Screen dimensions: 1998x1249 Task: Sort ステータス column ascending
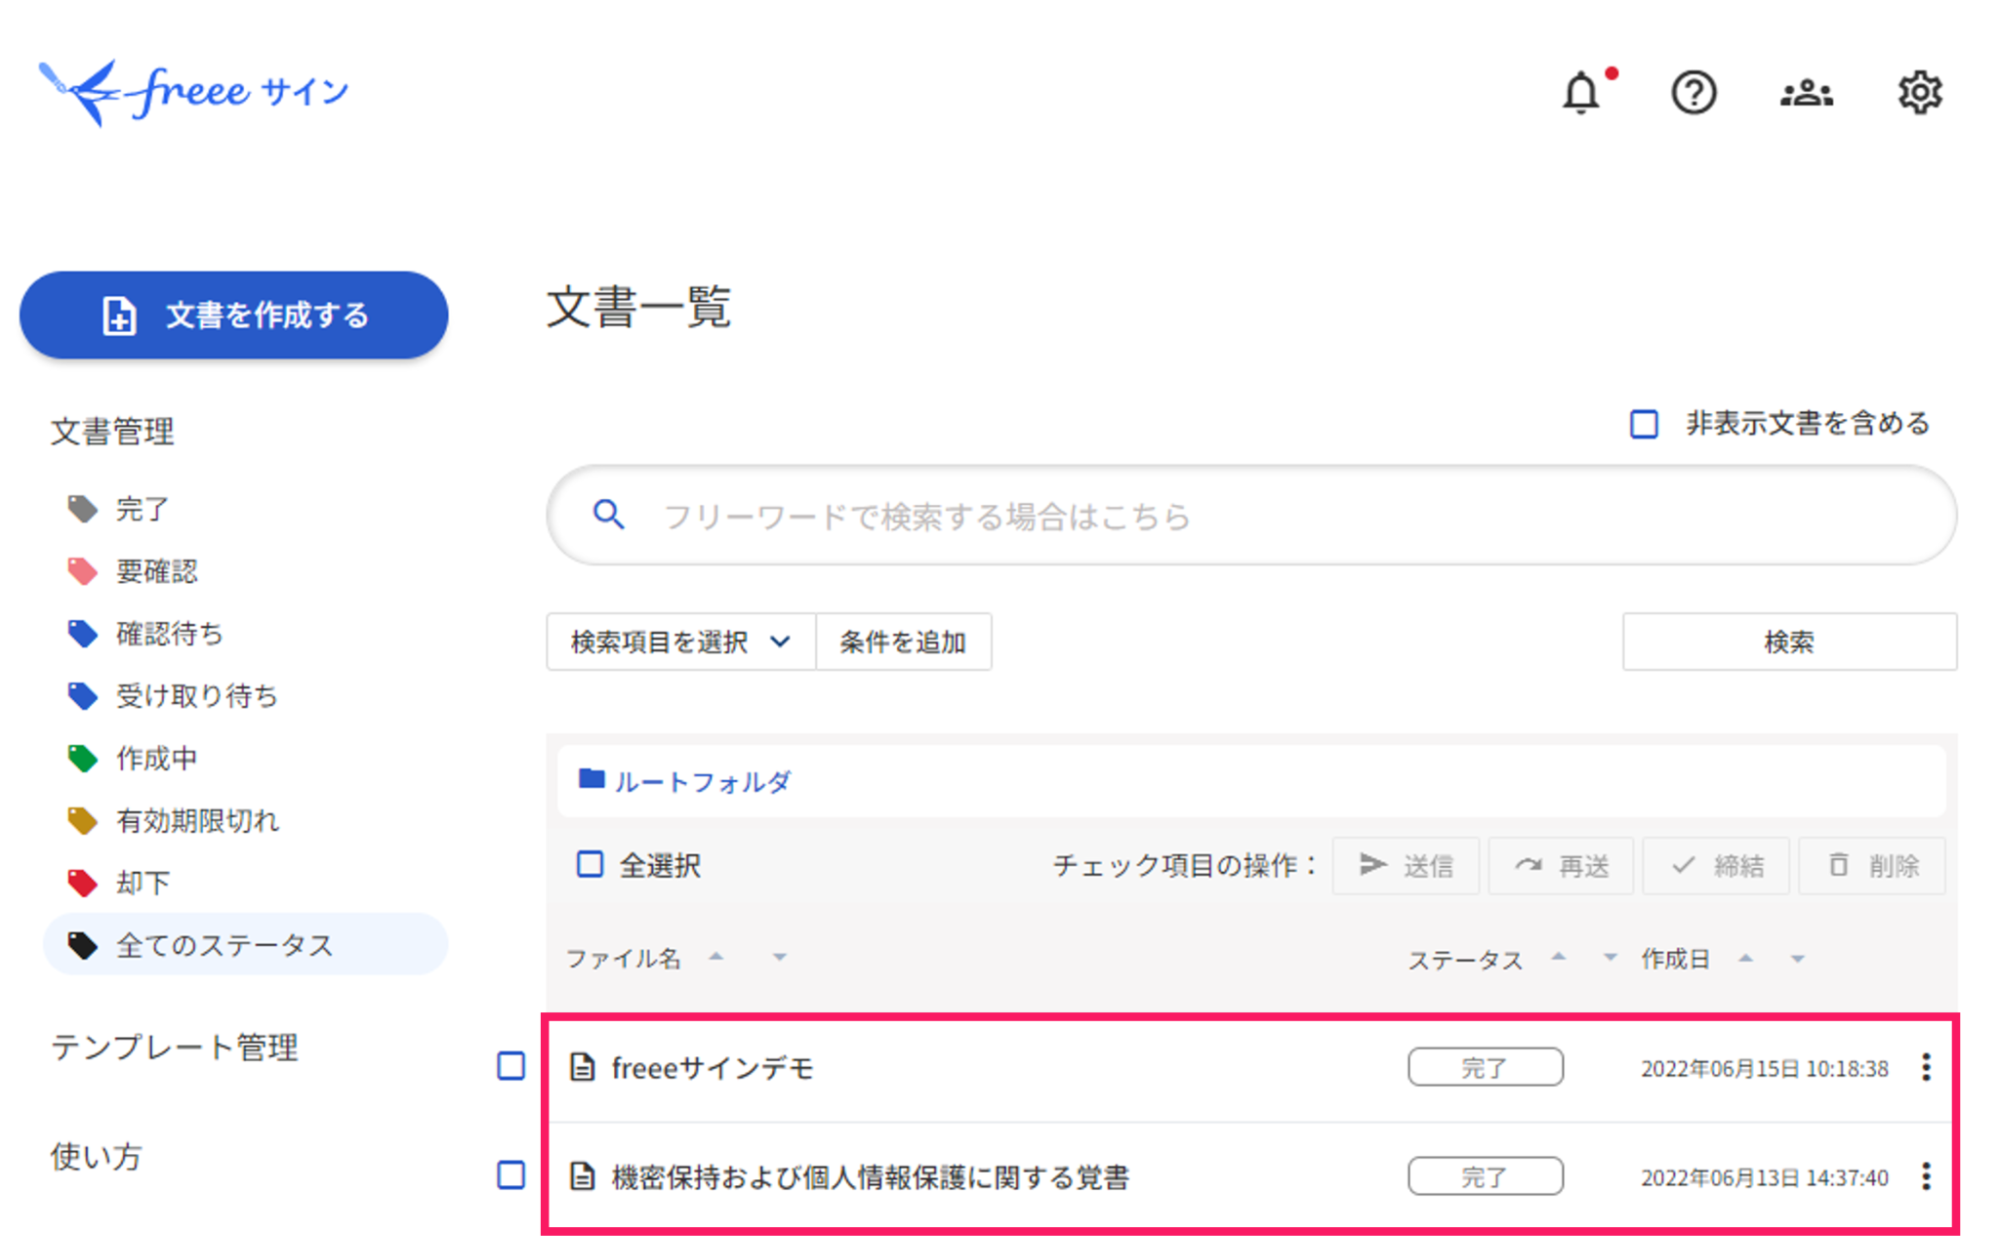coord(1558,957)
